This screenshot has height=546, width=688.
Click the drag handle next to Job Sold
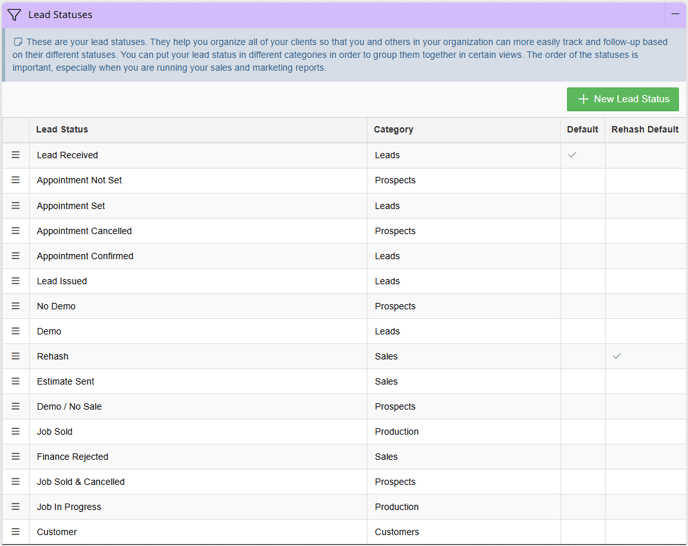coord(15,432)
